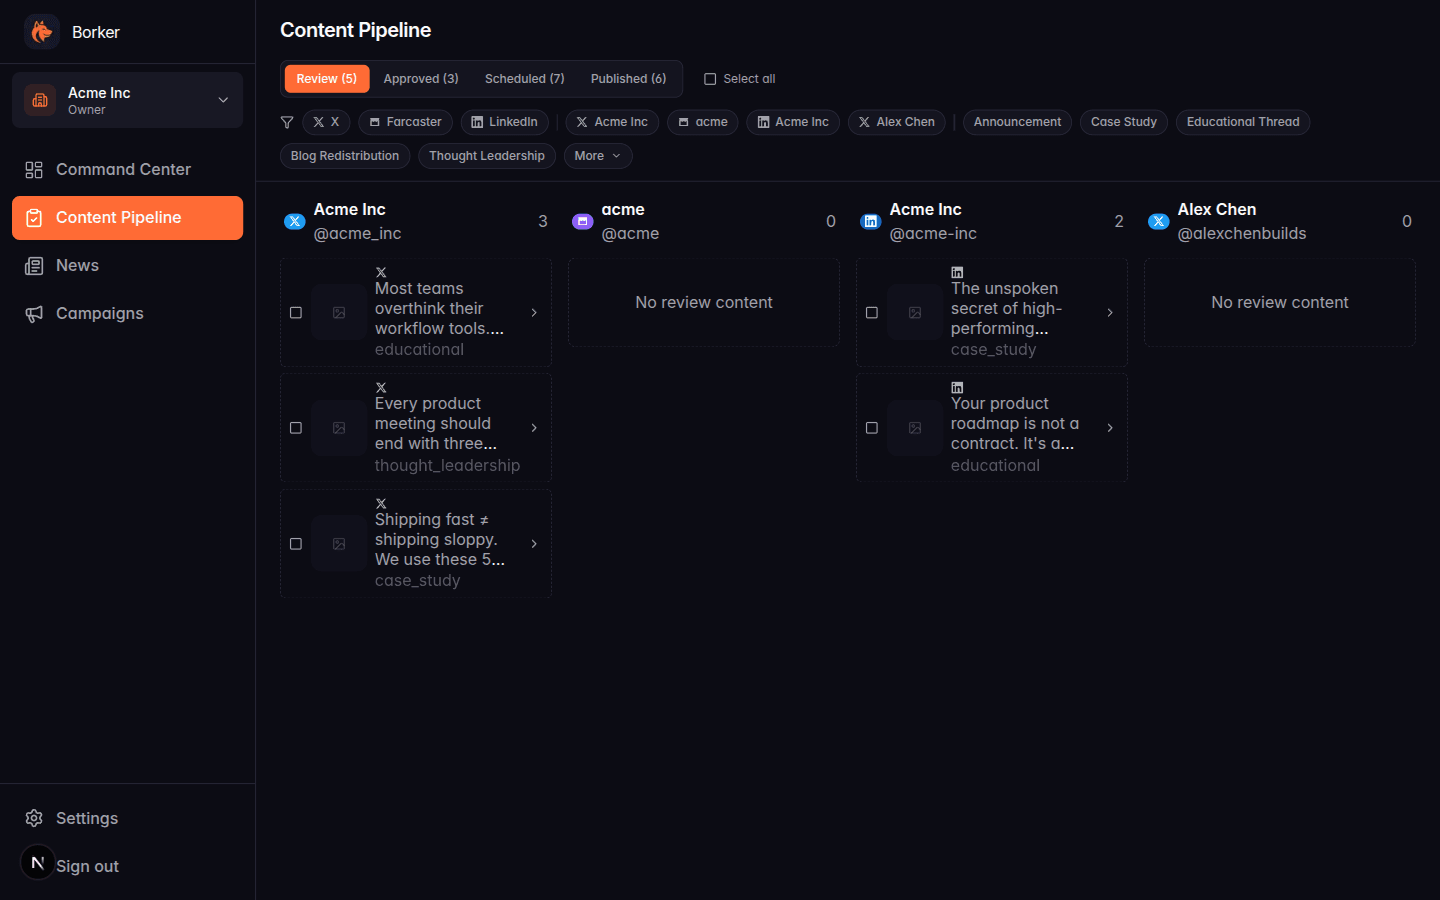Open Settings via the gear icon
Viewport: 1440px width, 900px height.
tap(34, 818)
